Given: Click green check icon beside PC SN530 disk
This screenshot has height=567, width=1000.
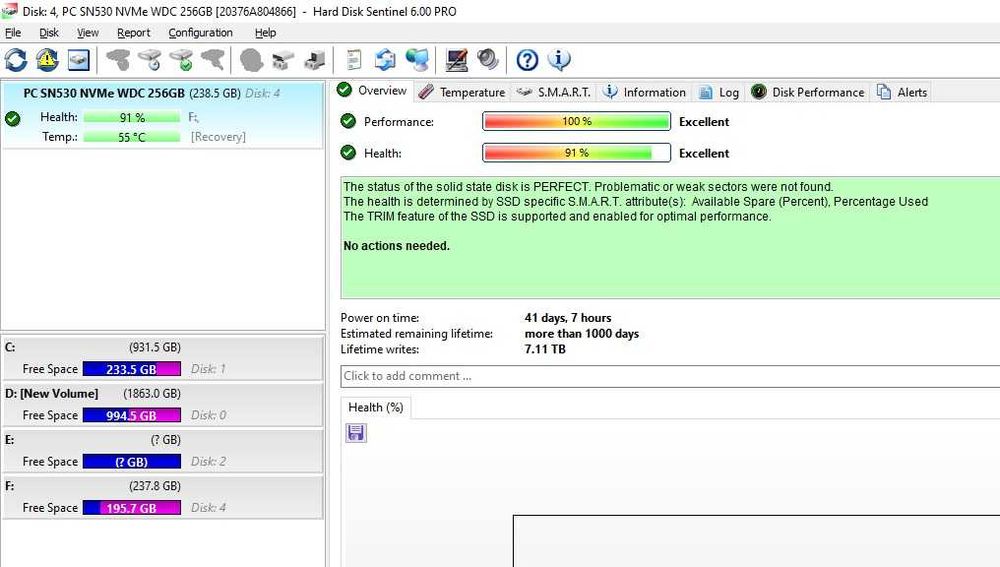Looking at the screenshot, I should 13,119.
